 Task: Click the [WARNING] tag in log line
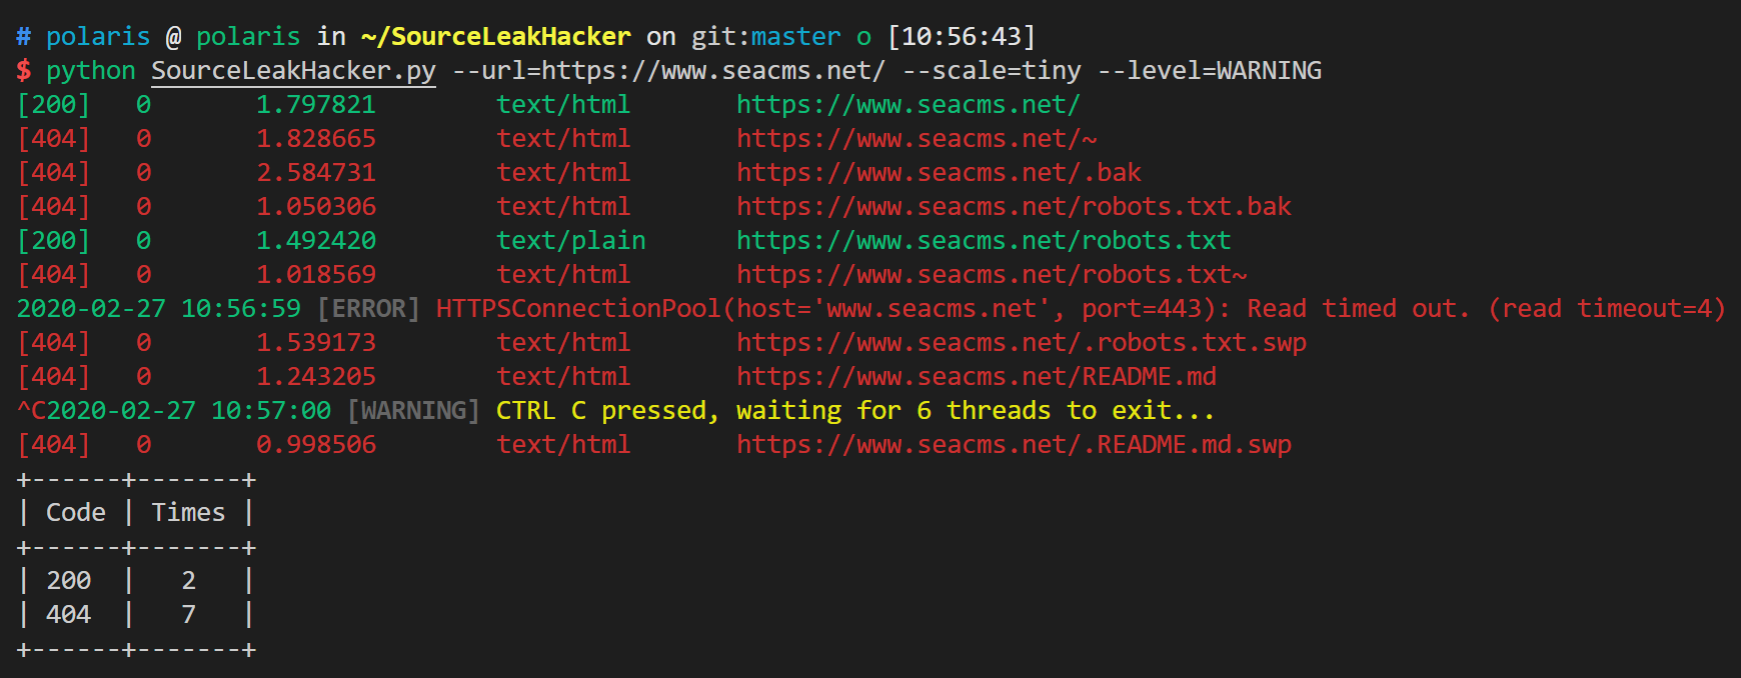pyautogui.click(x=413, y=411)
